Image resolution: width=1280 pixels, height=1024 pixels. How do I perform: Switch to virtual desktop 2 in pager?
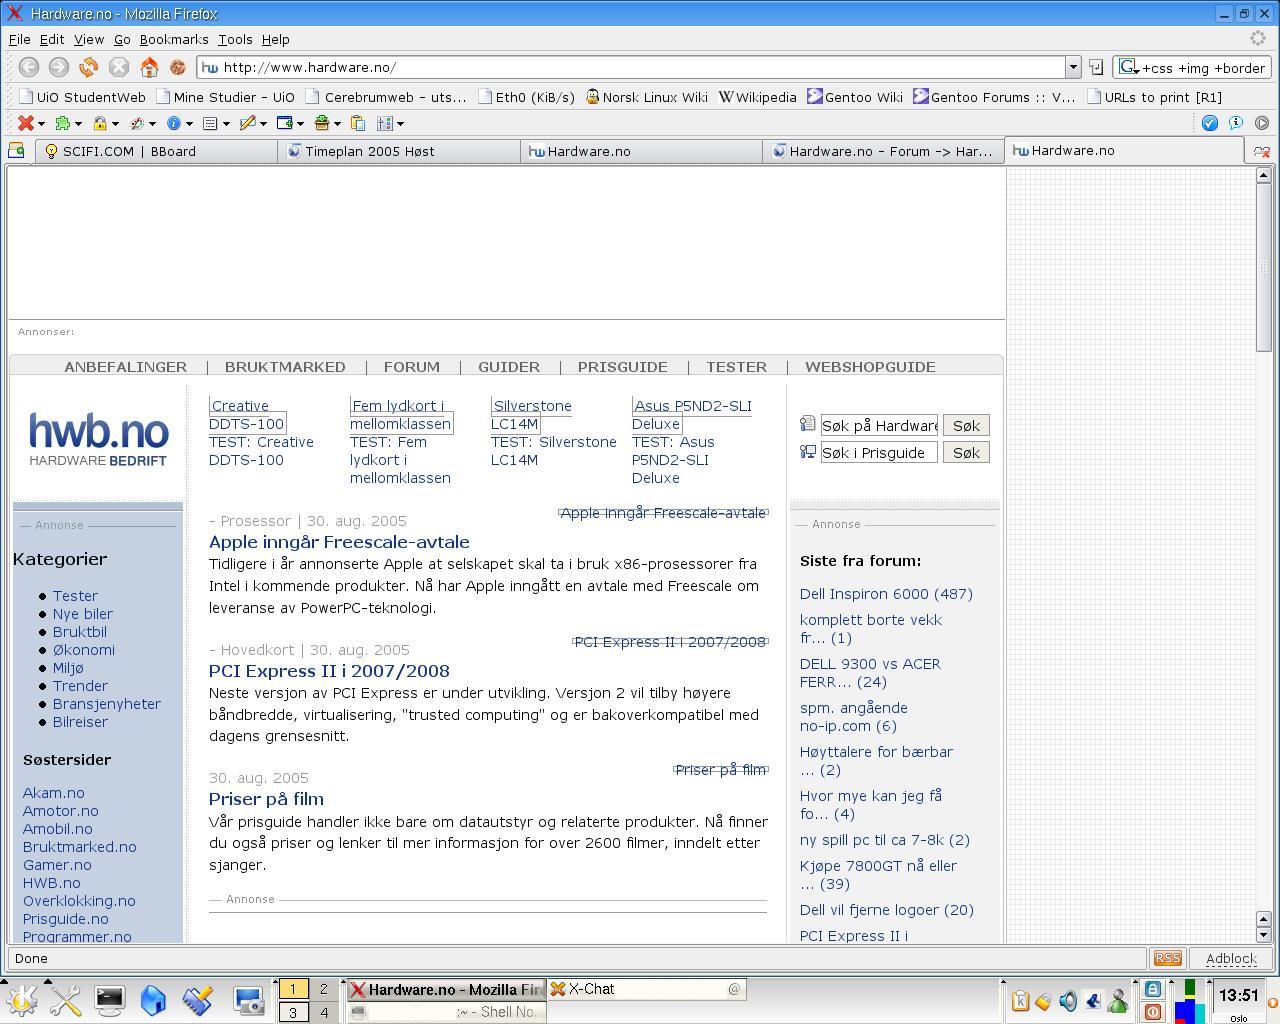click(323, 989)
